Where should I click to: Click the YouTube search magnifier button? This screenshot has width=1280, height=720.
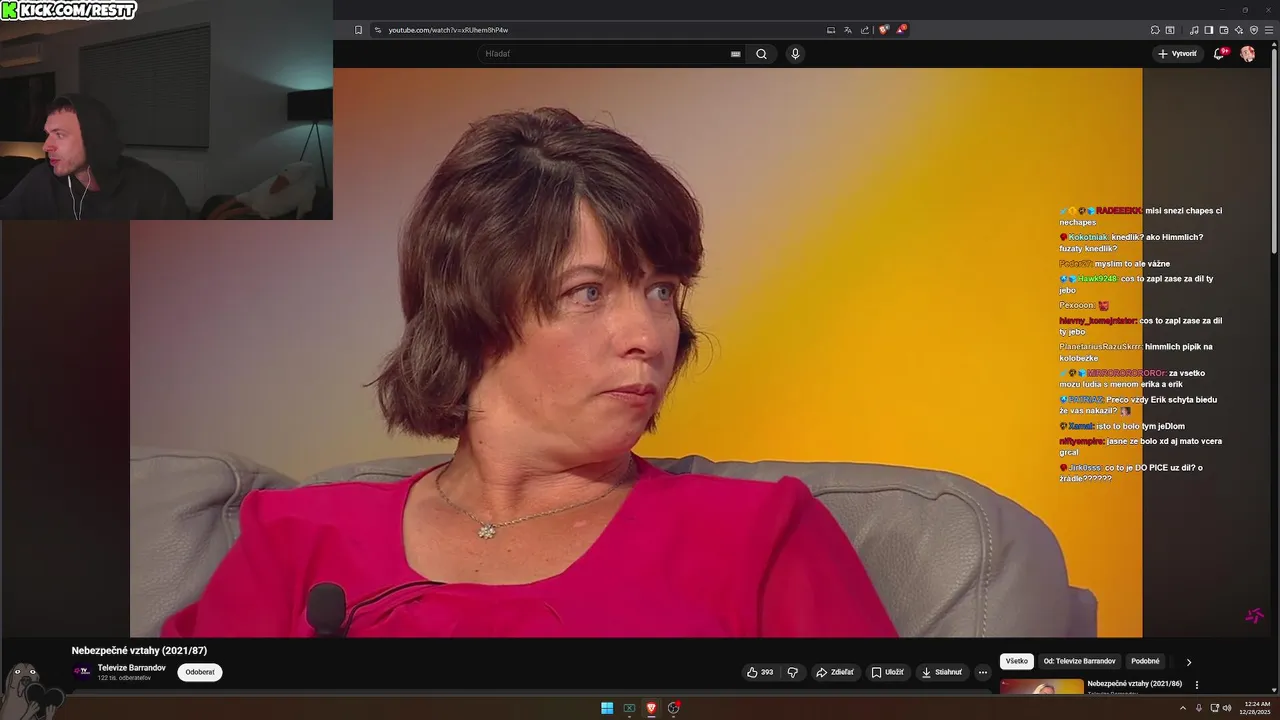pos(761,54)
